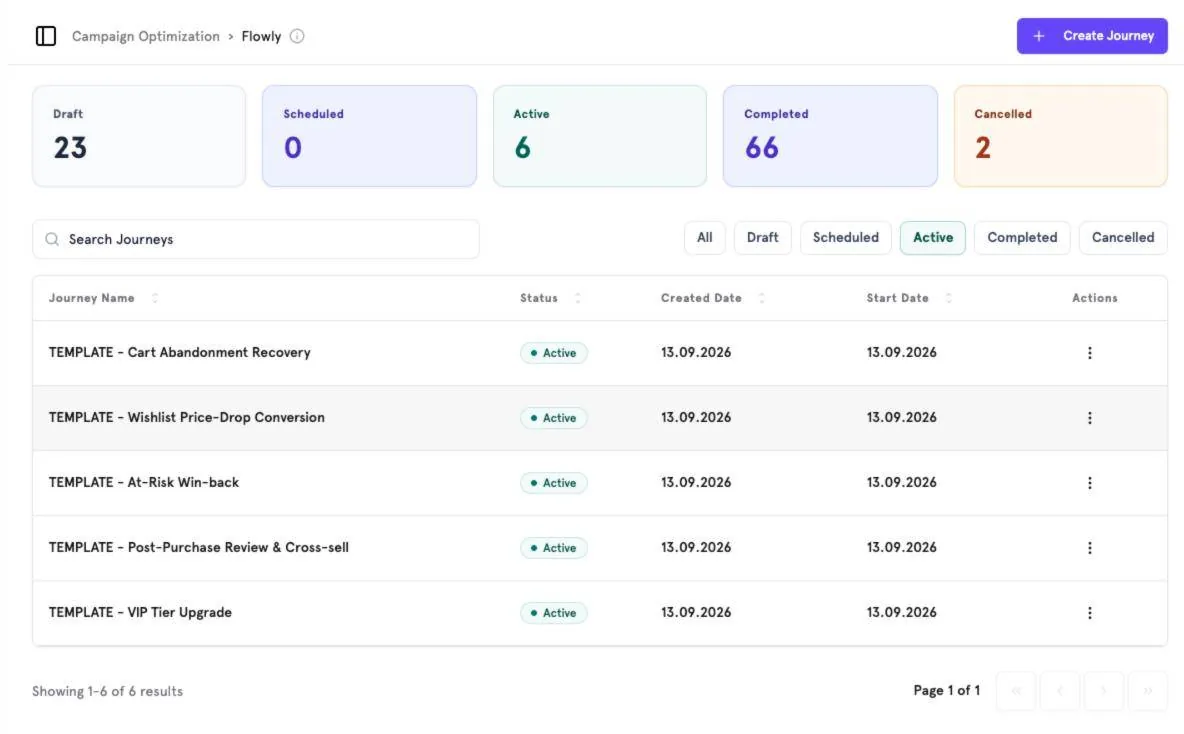Toggle the sidebar panel icon
The image size is (1184, 734).
45,36
